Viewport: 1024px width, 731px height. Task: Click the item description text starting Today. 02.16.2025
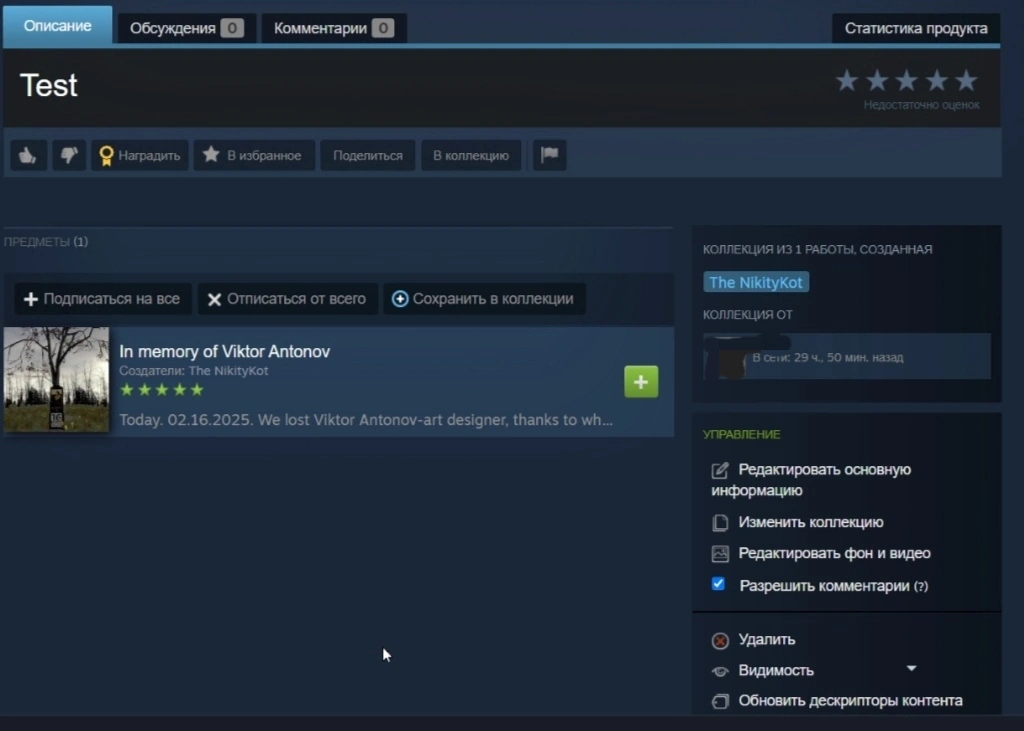point(366,419)
